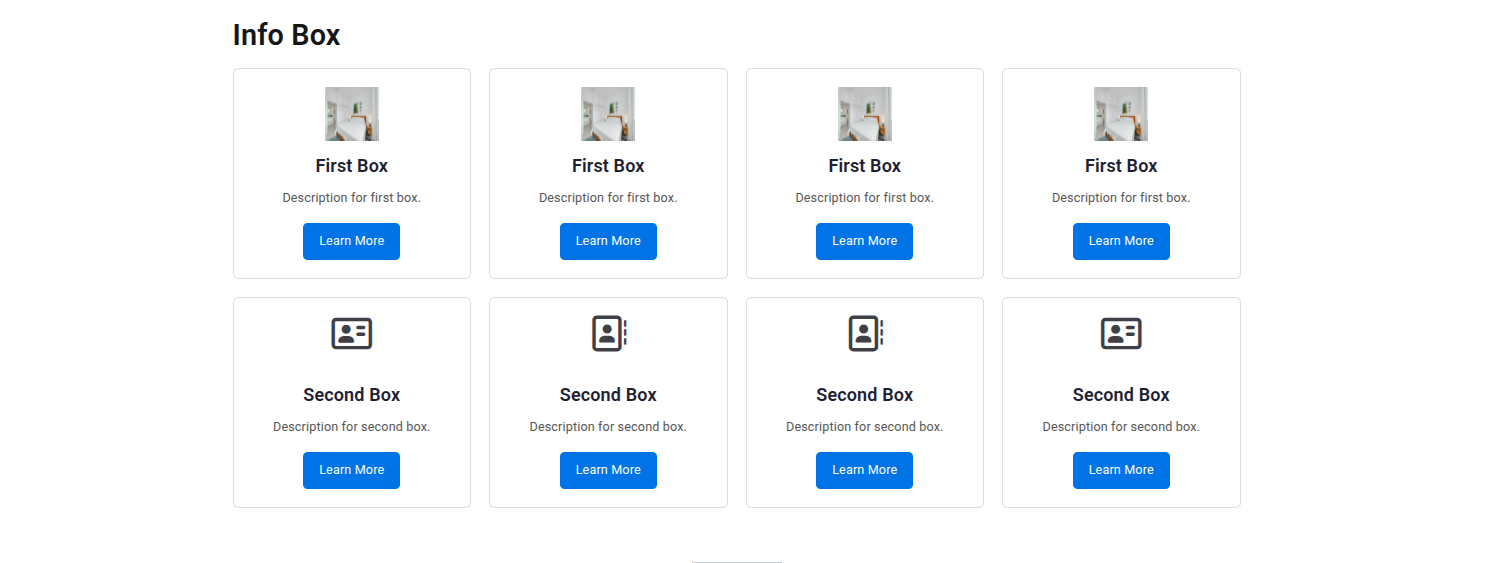The height and width of the screenshot is (563, 1491).
Task: Select the First Box title in the first card
Action: tap(352, 166)
